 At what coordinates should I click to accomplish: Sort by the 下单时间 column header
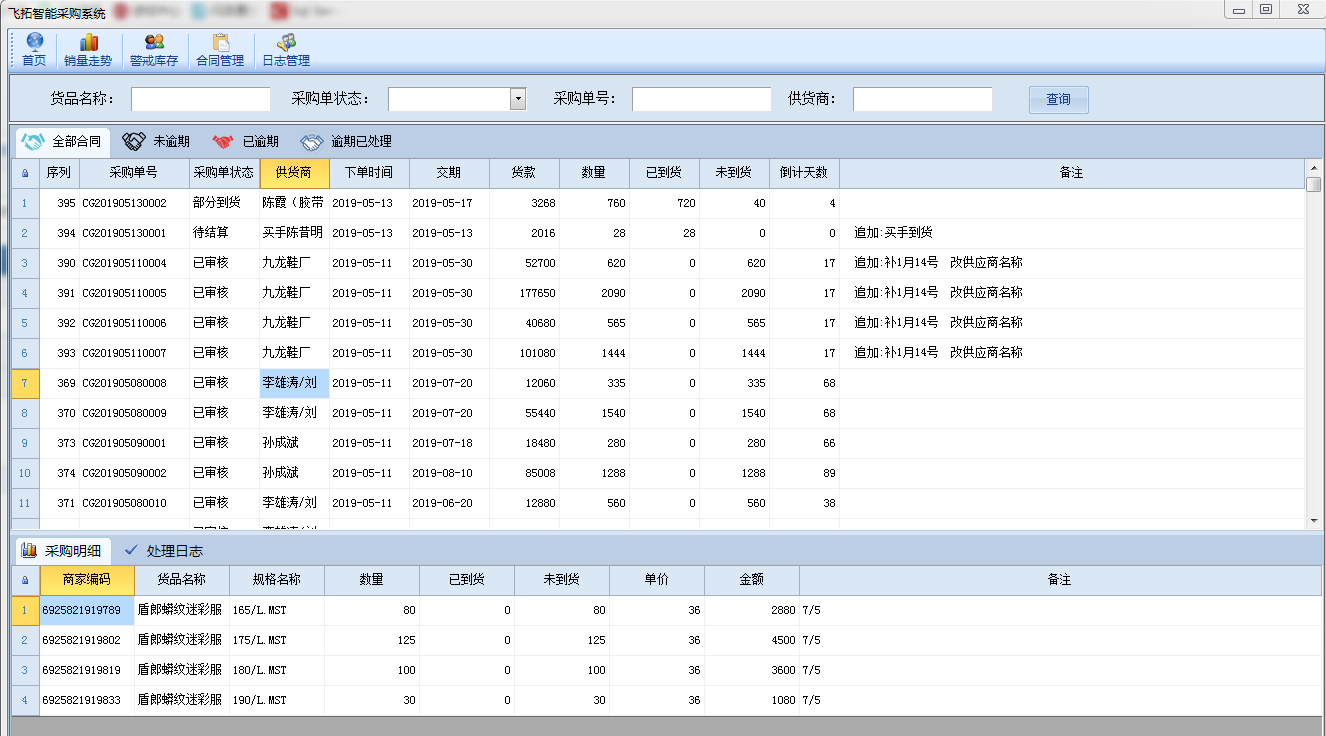pos(369,173)
